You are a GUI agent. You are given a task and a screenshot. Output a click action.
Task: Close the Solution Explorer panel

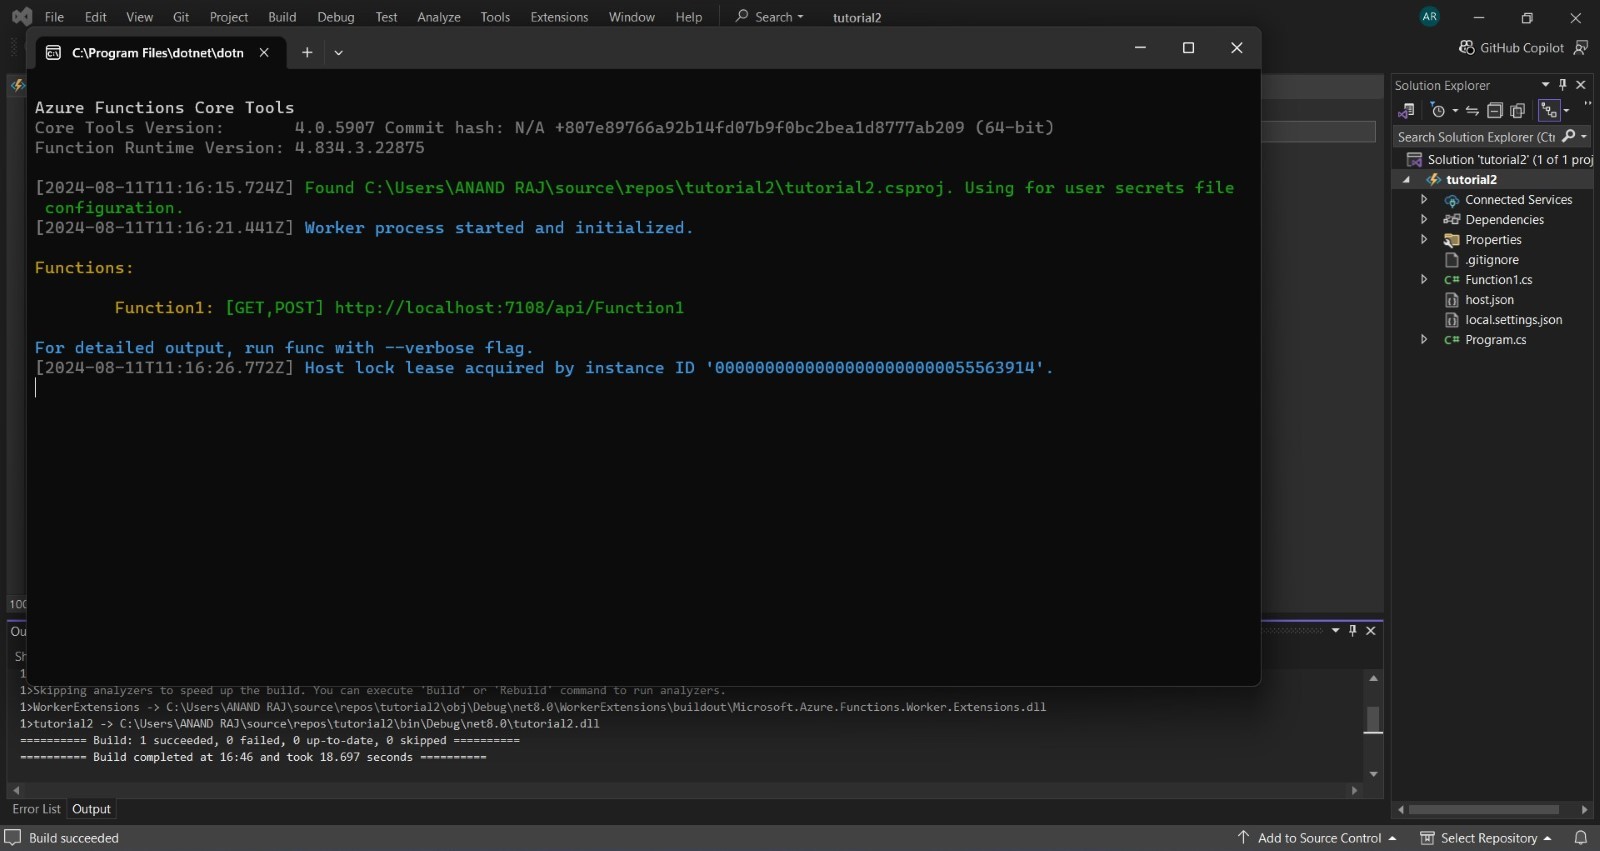pyautogui.click(x=1581, y=85)
